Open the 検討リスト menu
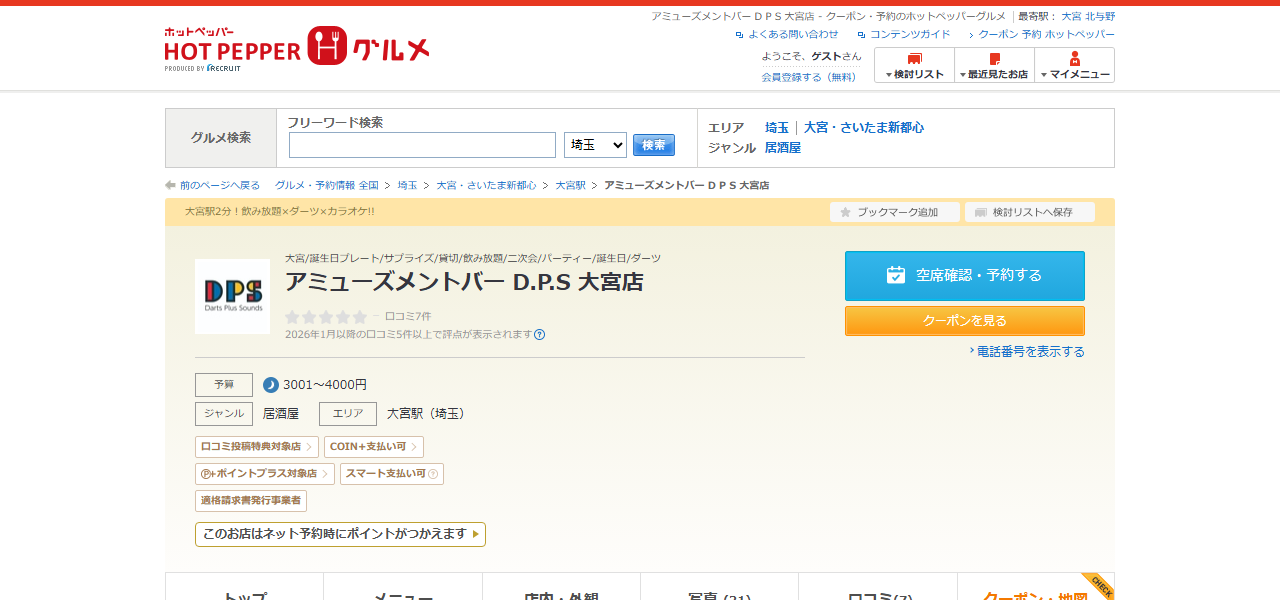The width and height of the screenshot is (1280, 600). click(x=914, y=65)
